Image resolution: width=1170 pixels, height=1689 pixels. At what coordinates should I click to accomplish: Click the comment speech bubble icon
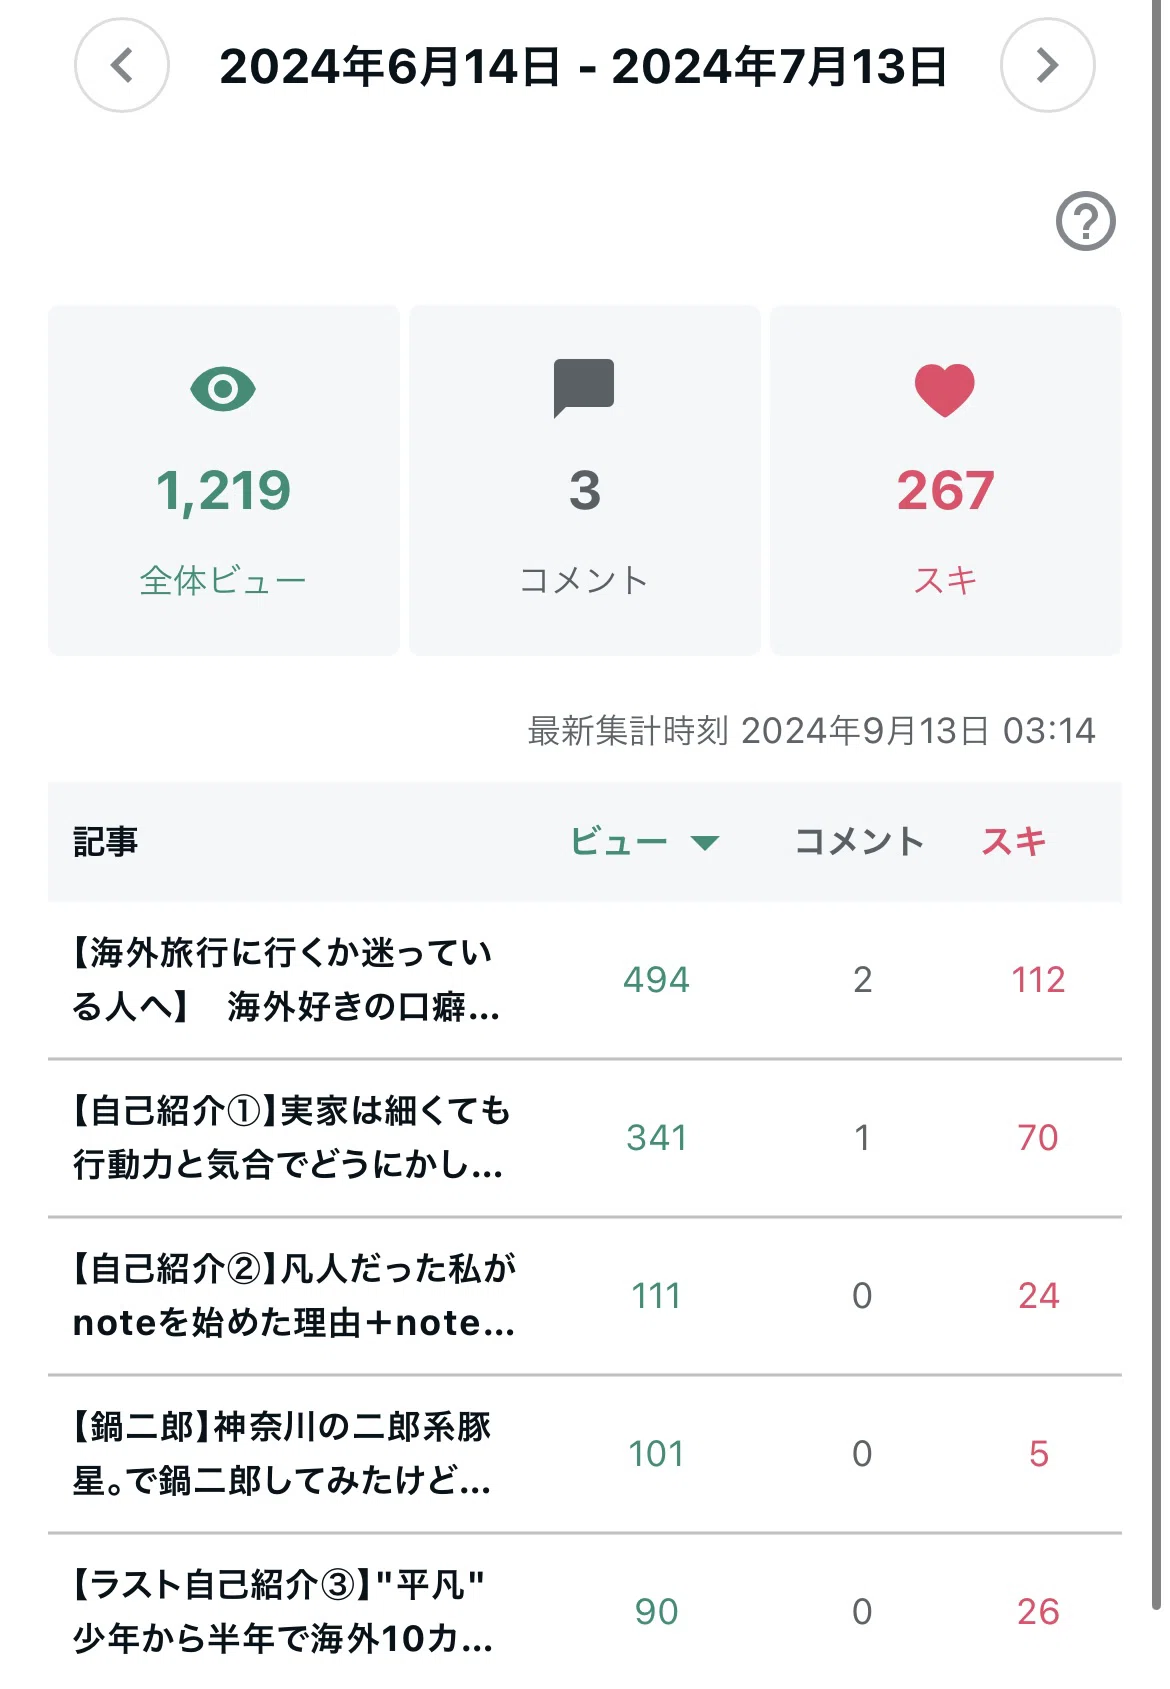[584, 388]
